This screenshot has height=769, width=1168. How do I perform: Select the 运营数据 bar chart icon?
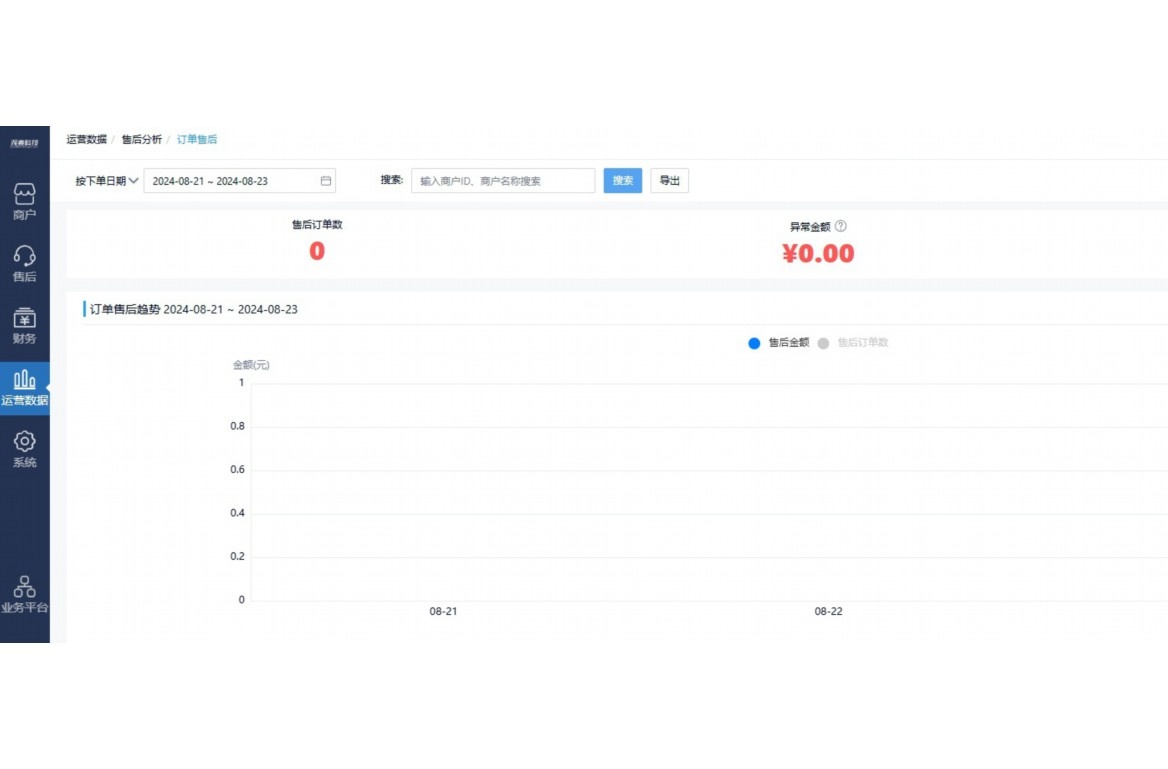pos(24,387)
